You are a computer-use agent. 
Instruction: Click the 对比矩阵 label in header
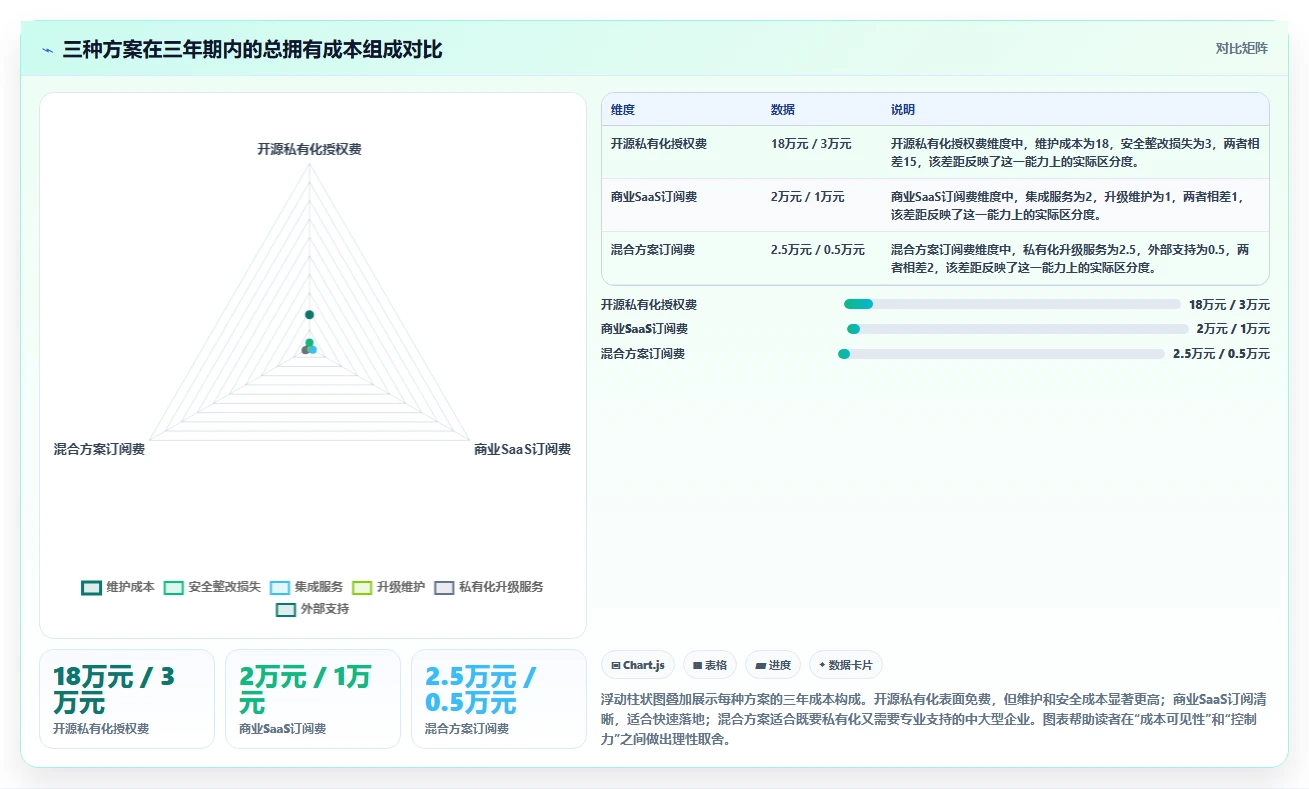coord(1242,48)
